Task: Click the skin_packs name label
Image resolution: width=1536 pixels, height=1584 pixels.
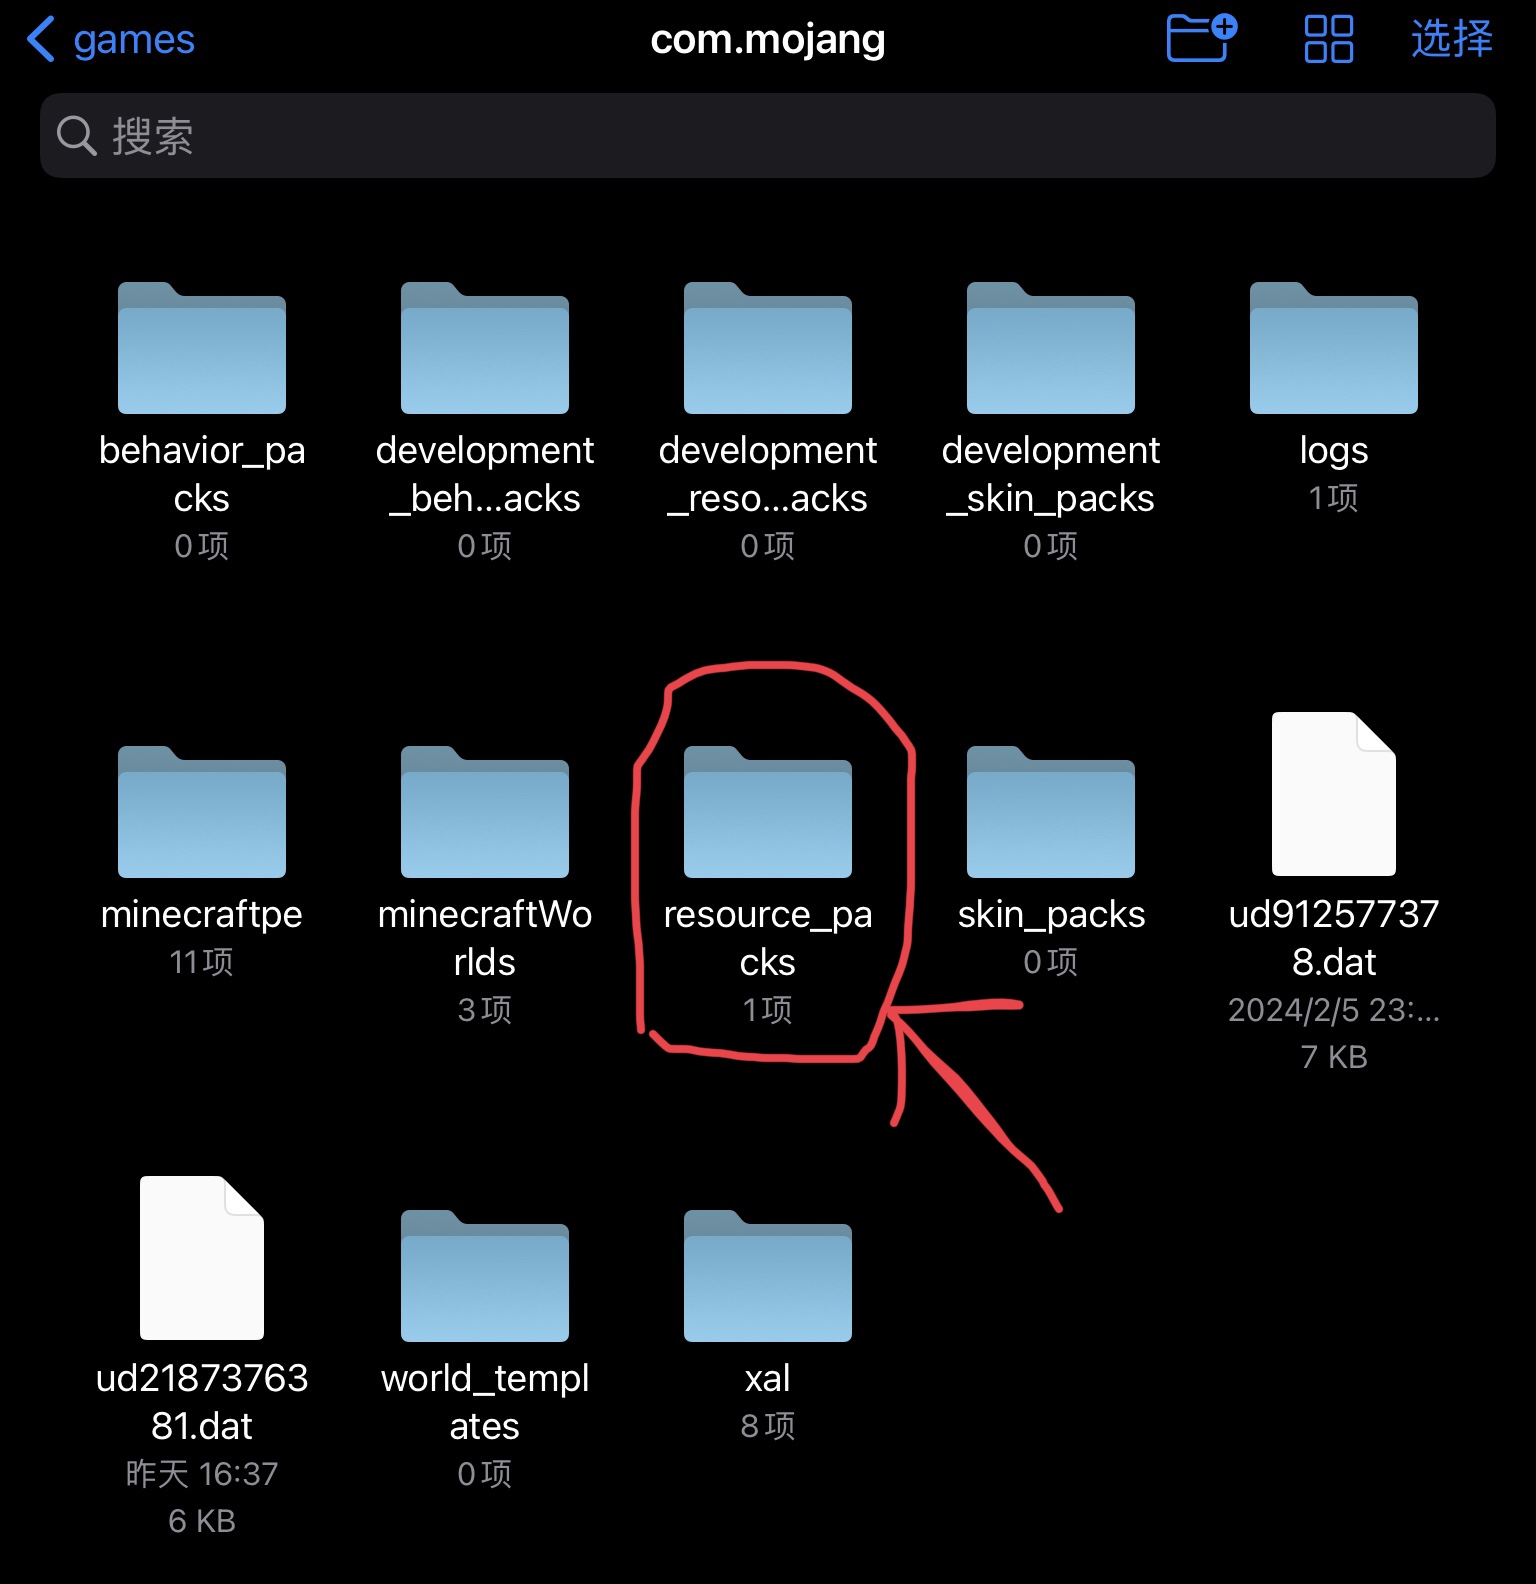Action: 1051,914
